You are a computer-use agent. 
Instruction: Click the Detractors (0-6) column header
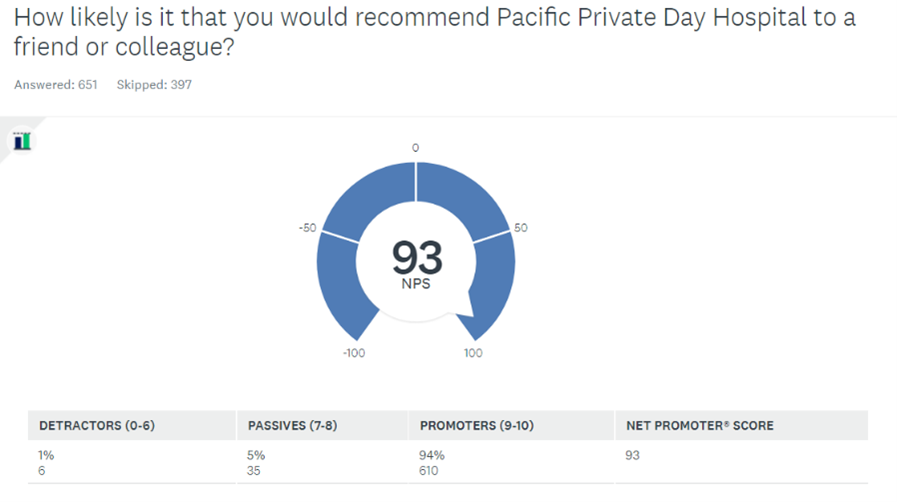coord(97,425)
